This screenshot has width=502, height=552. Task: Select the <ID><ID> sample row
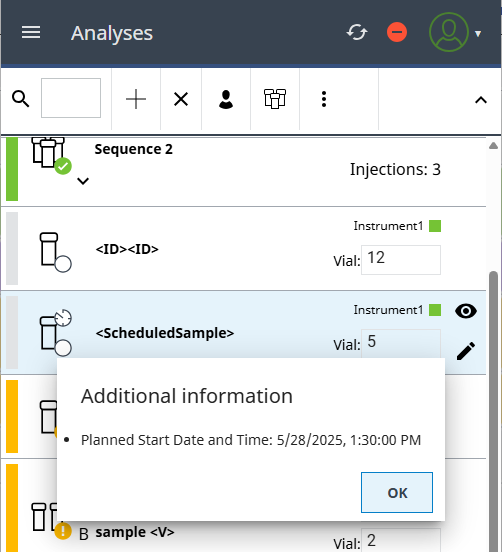244,249
